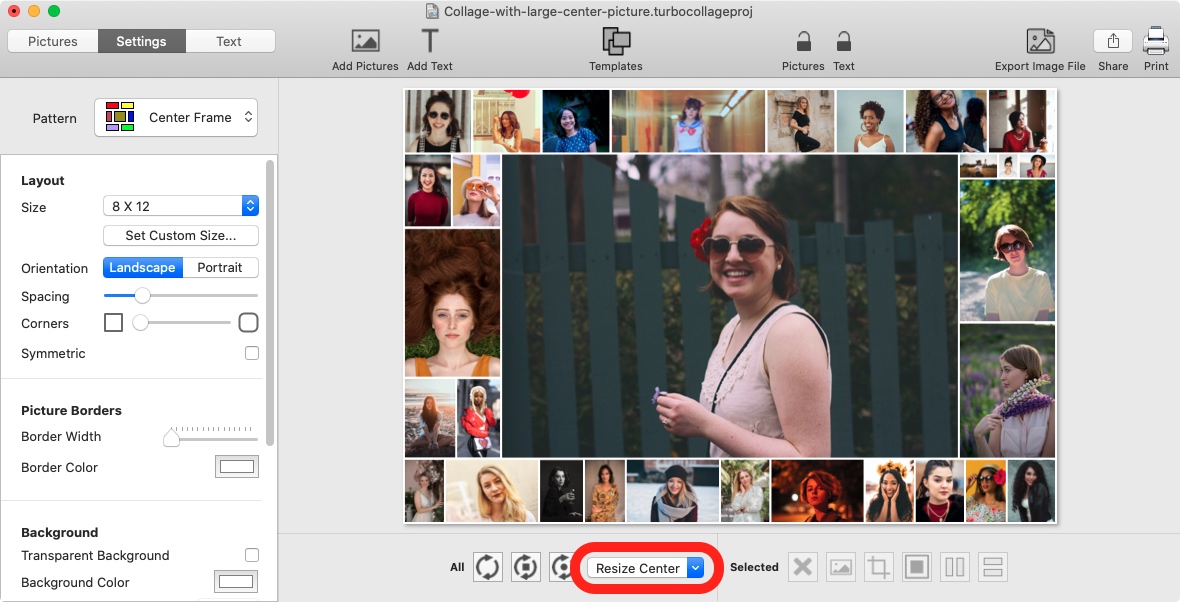Click the Add Pictures toolbar icon
The image size is (1180, 602).
365,41
